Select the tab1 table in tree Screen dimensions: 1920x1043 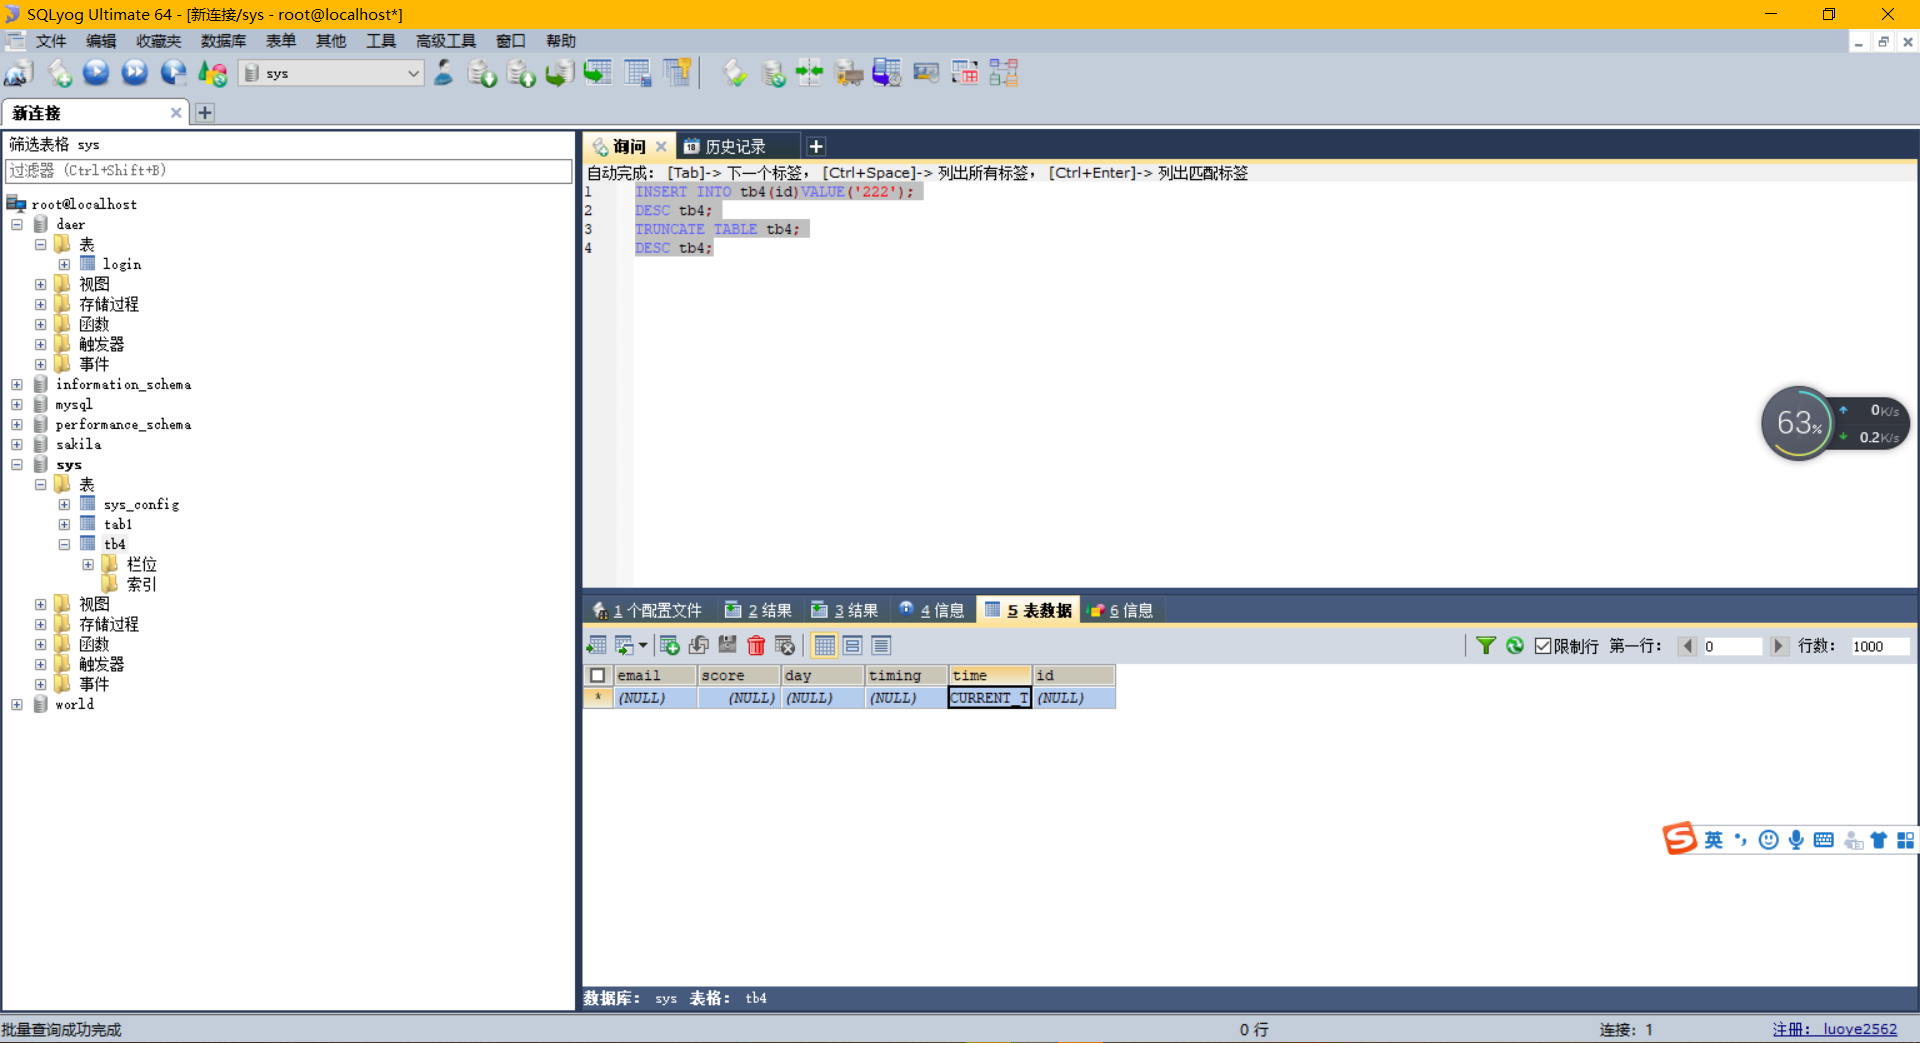117,524
